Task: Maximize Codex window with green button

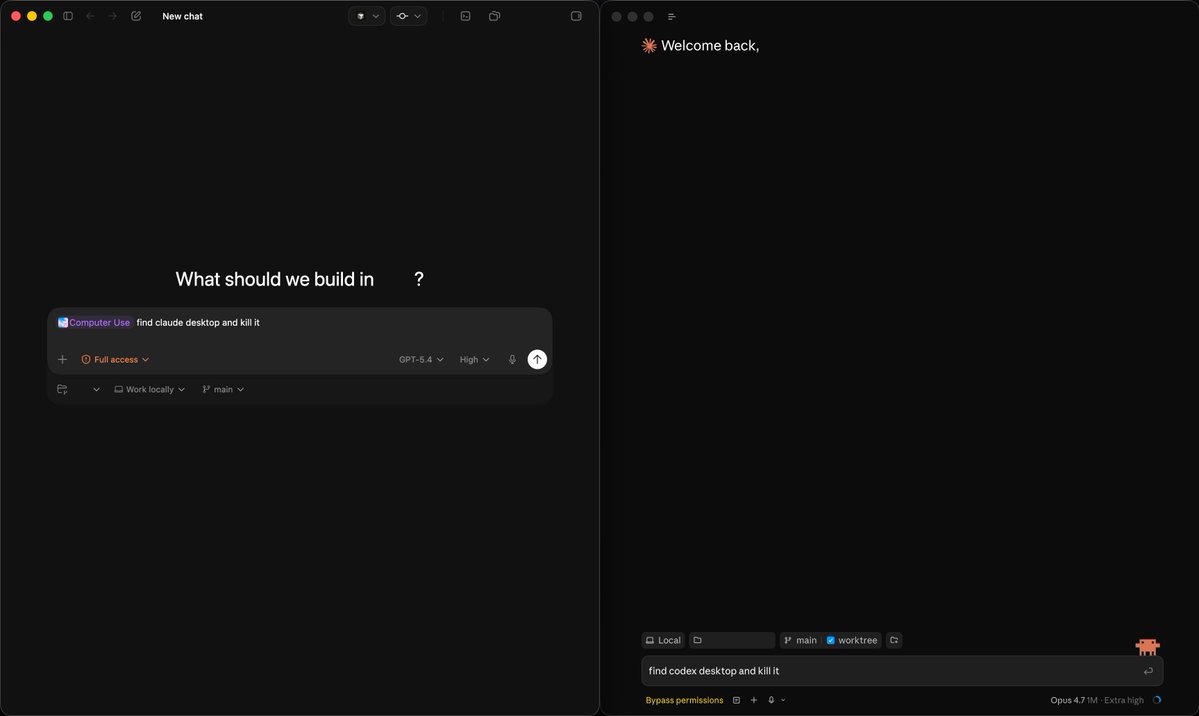Action: [x=48, y=16]
